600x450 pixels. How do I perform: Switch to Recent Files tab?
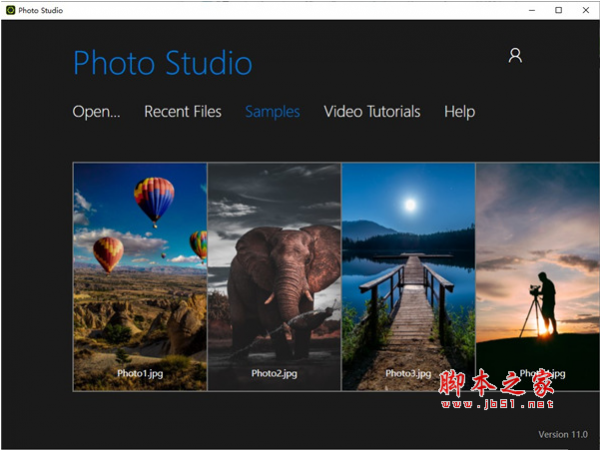coord(183,112)
